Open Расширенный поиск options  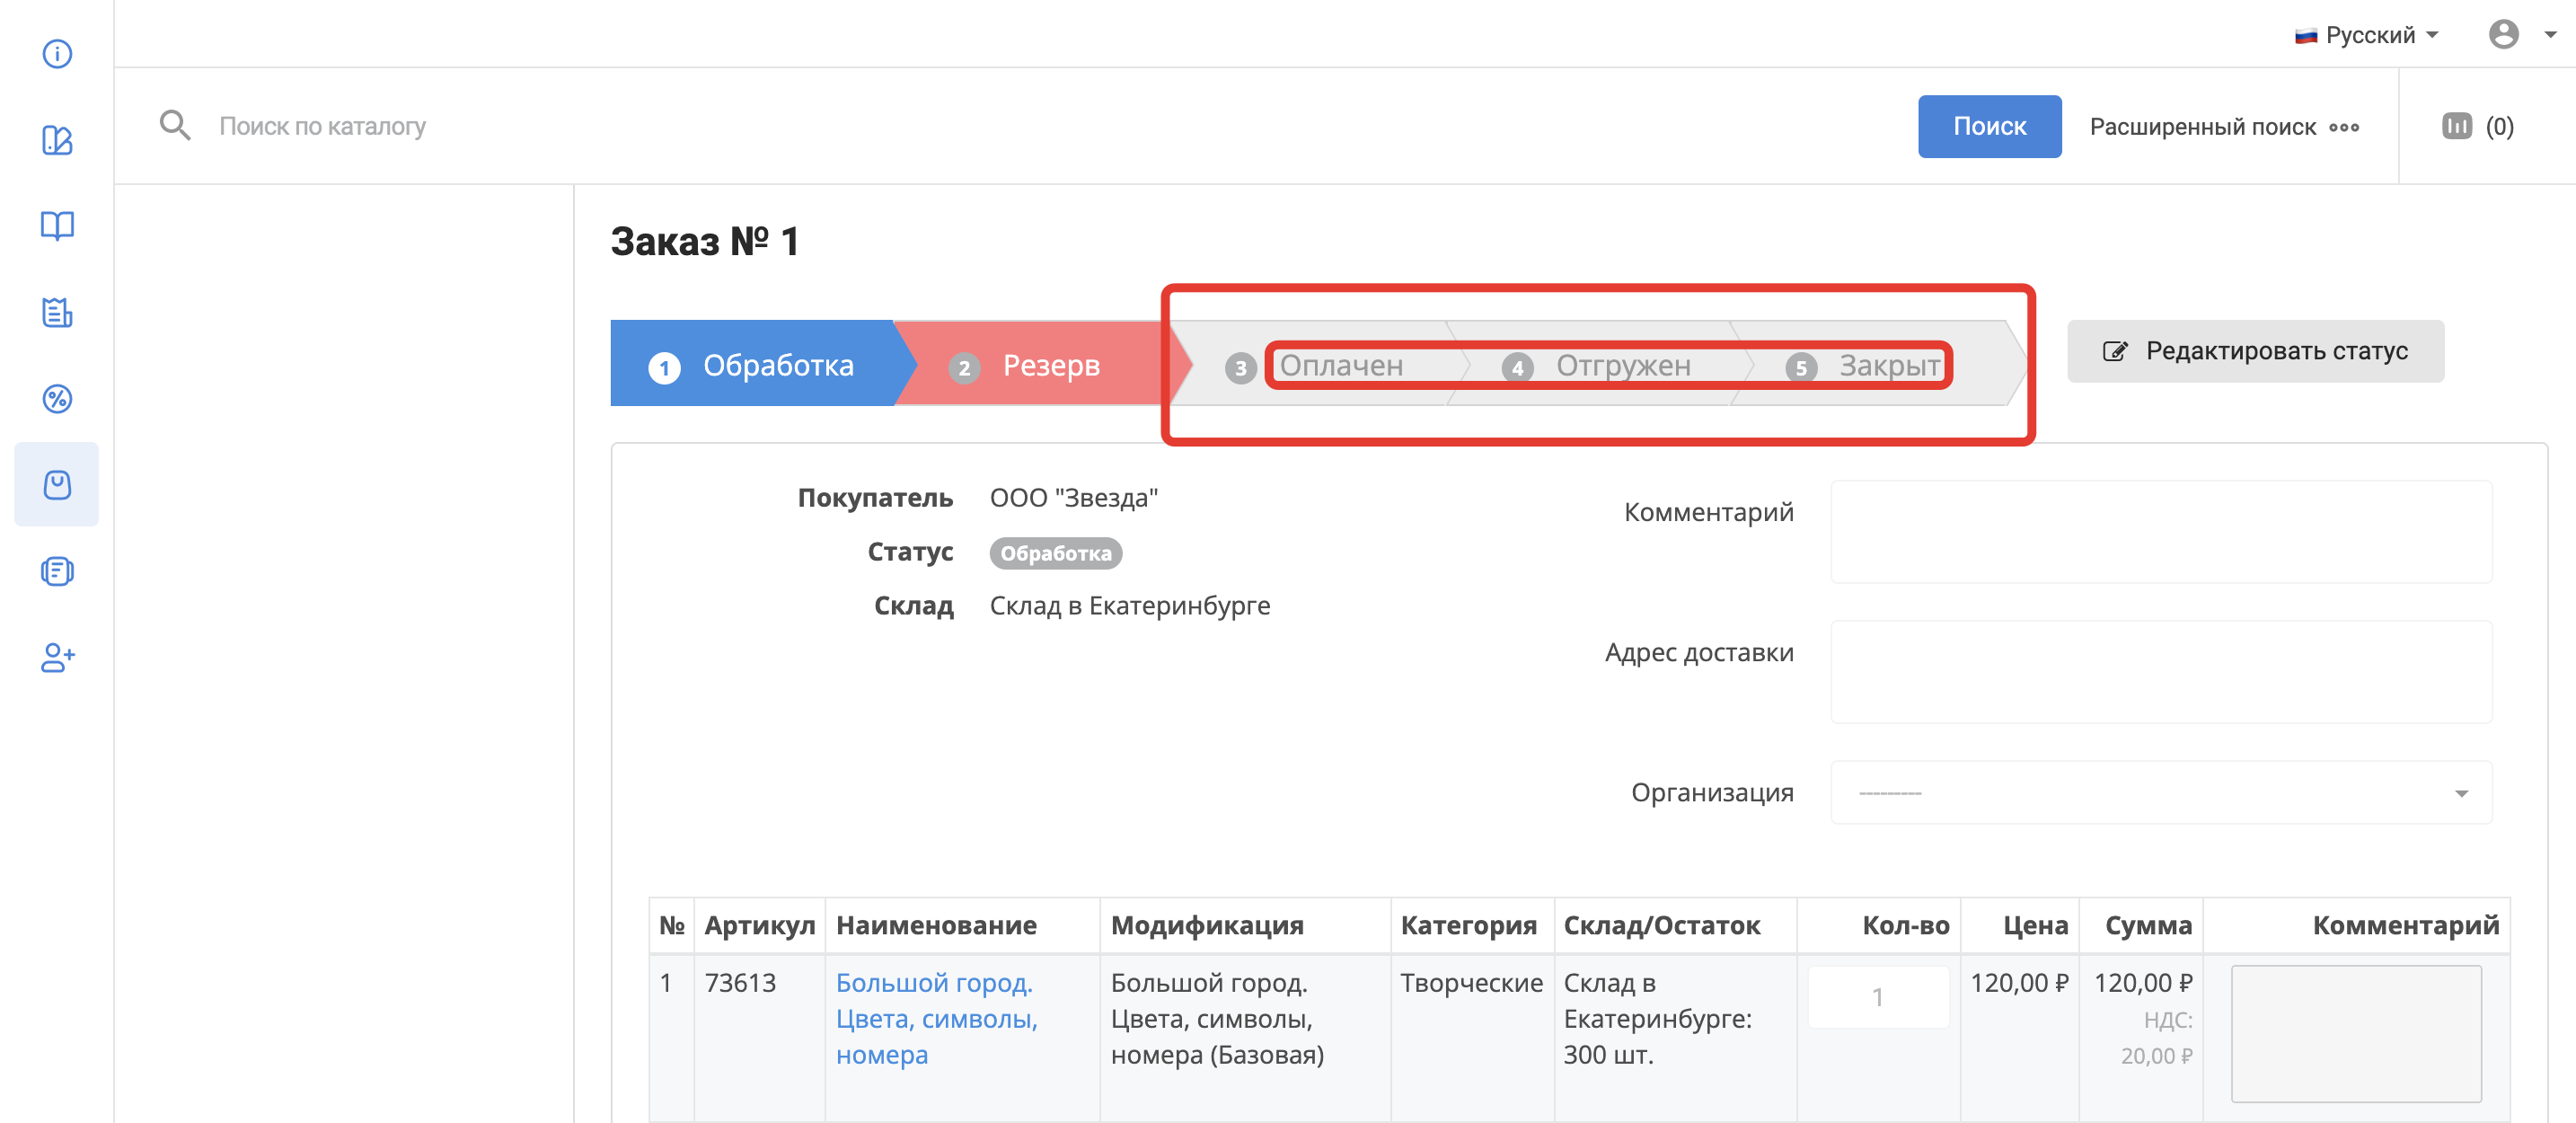(2223, 127)
